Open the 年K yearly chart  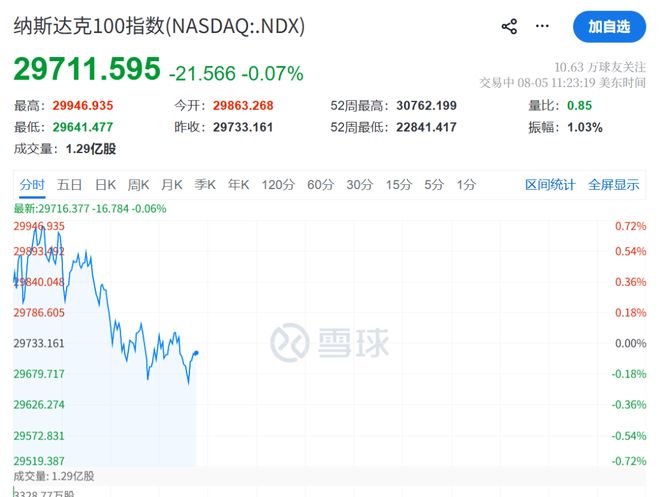pos(238,185)
